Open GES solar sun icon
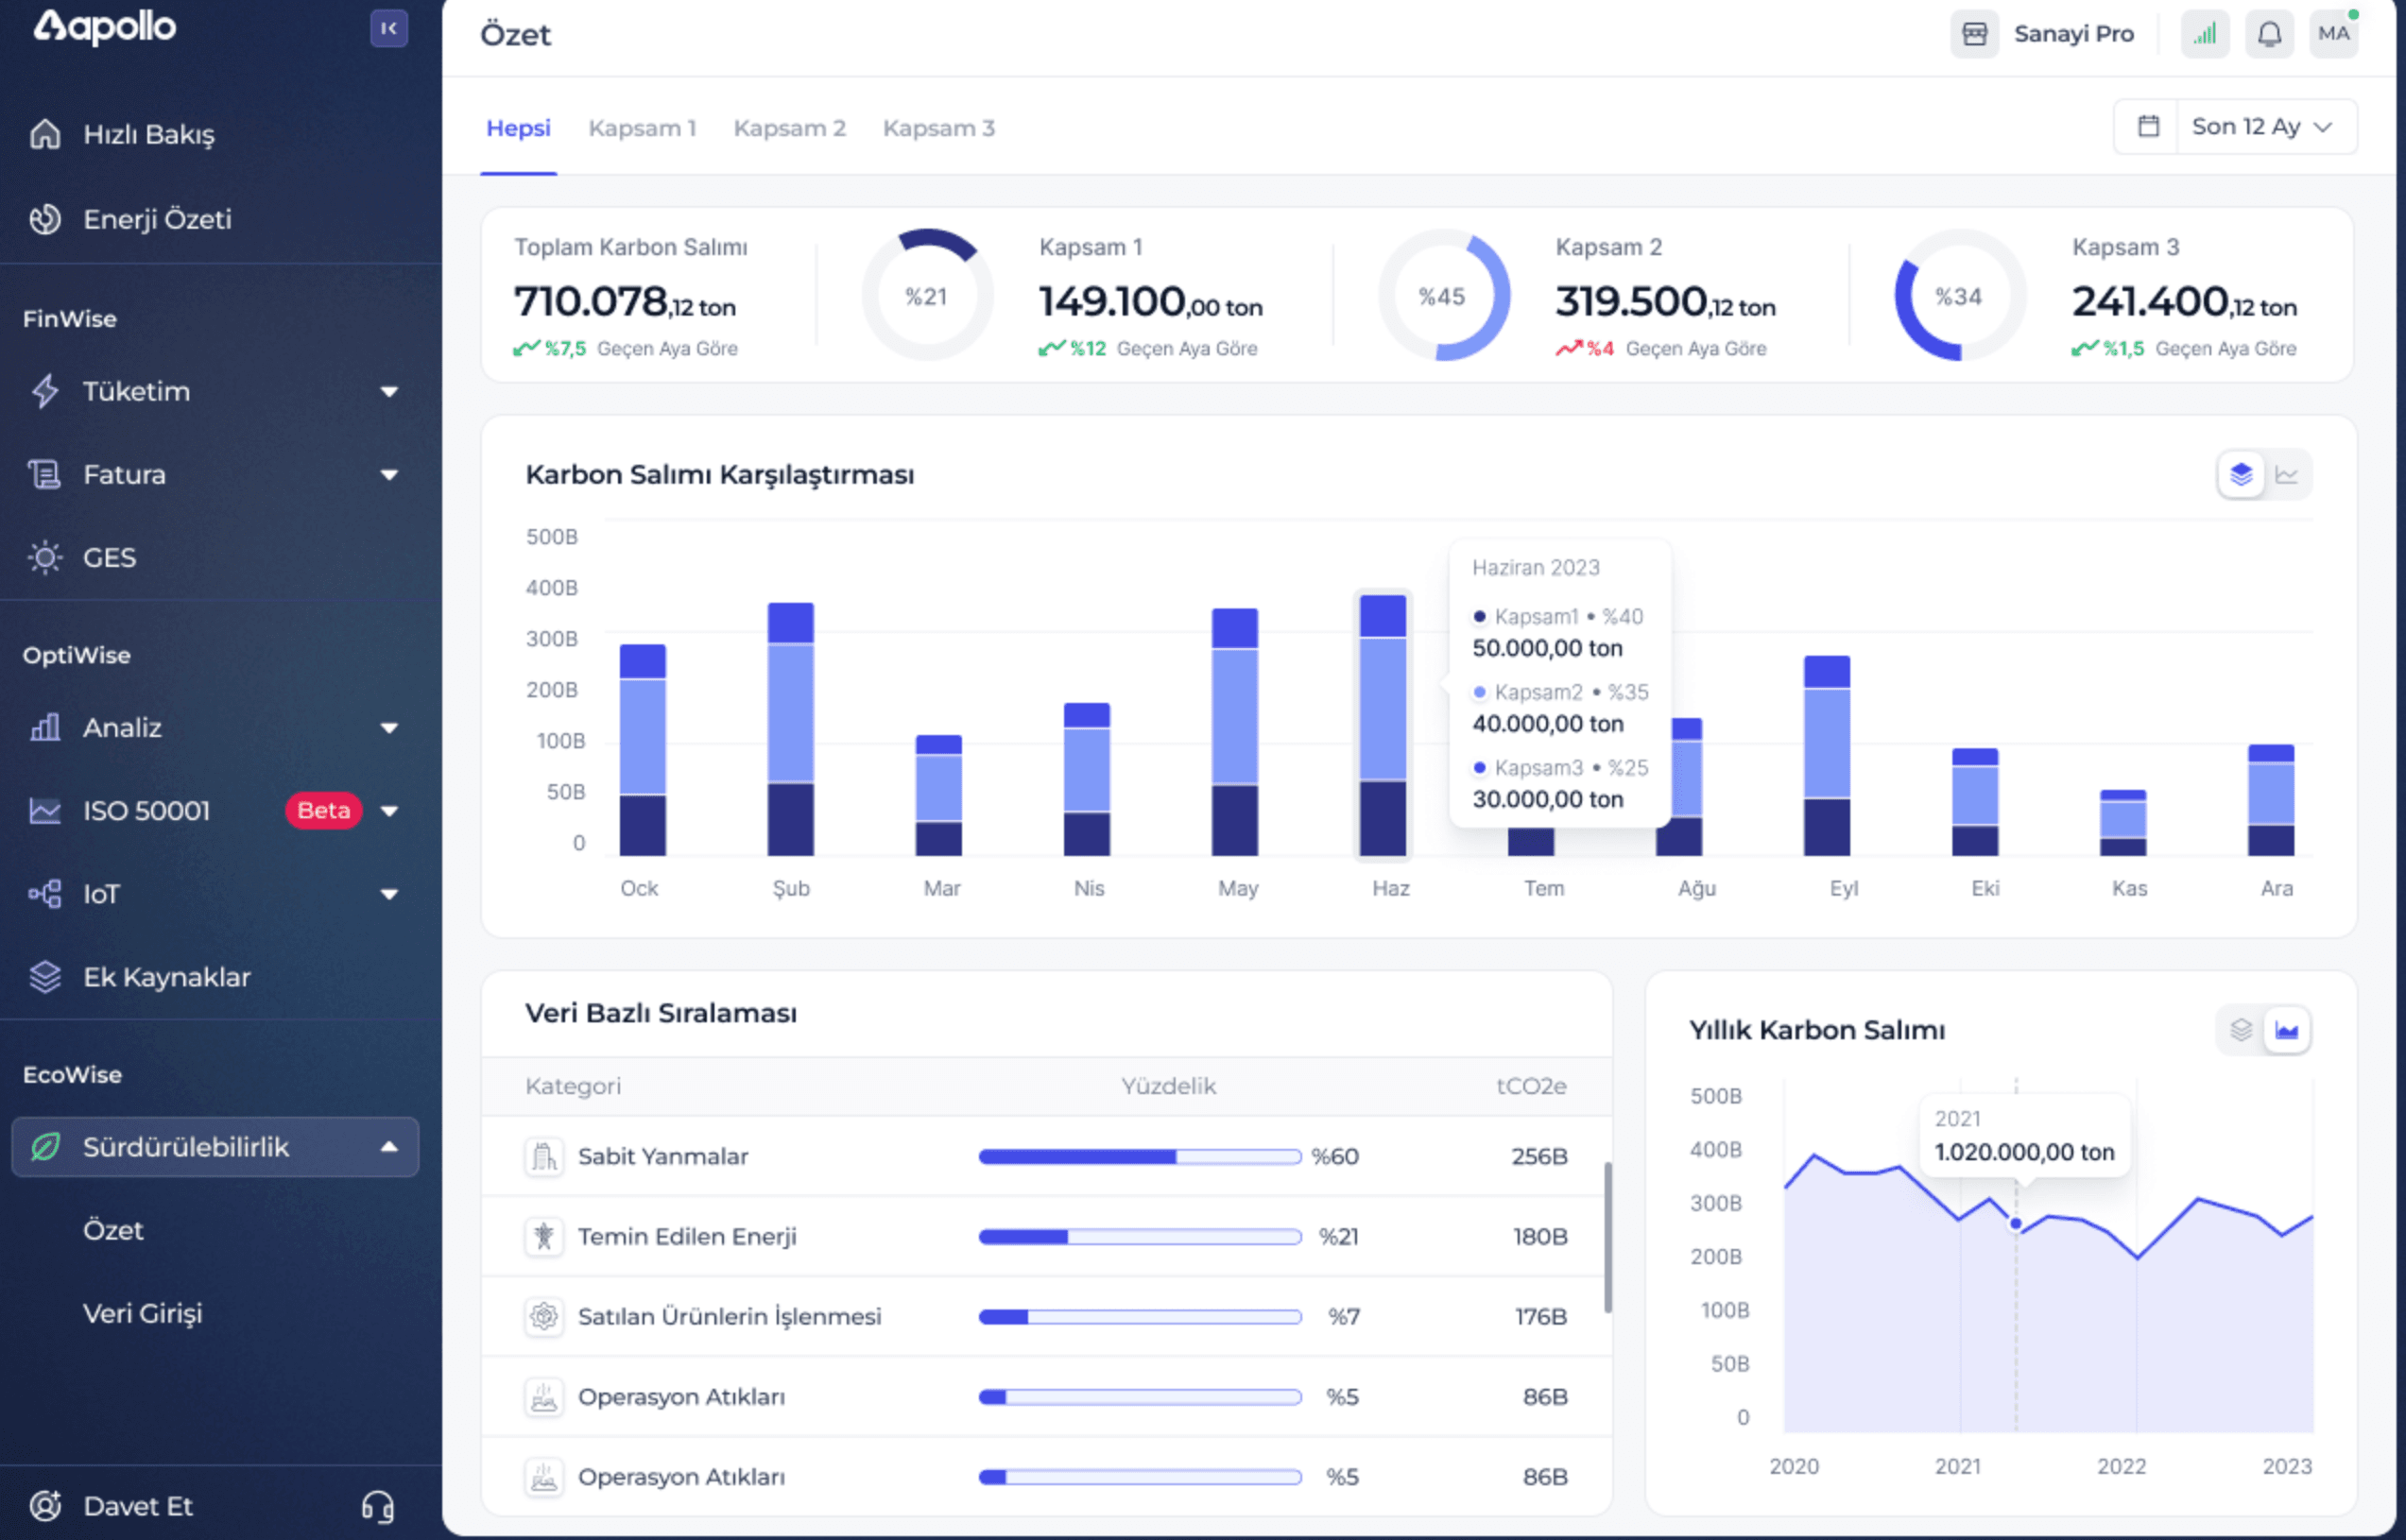 click(45, 557)
